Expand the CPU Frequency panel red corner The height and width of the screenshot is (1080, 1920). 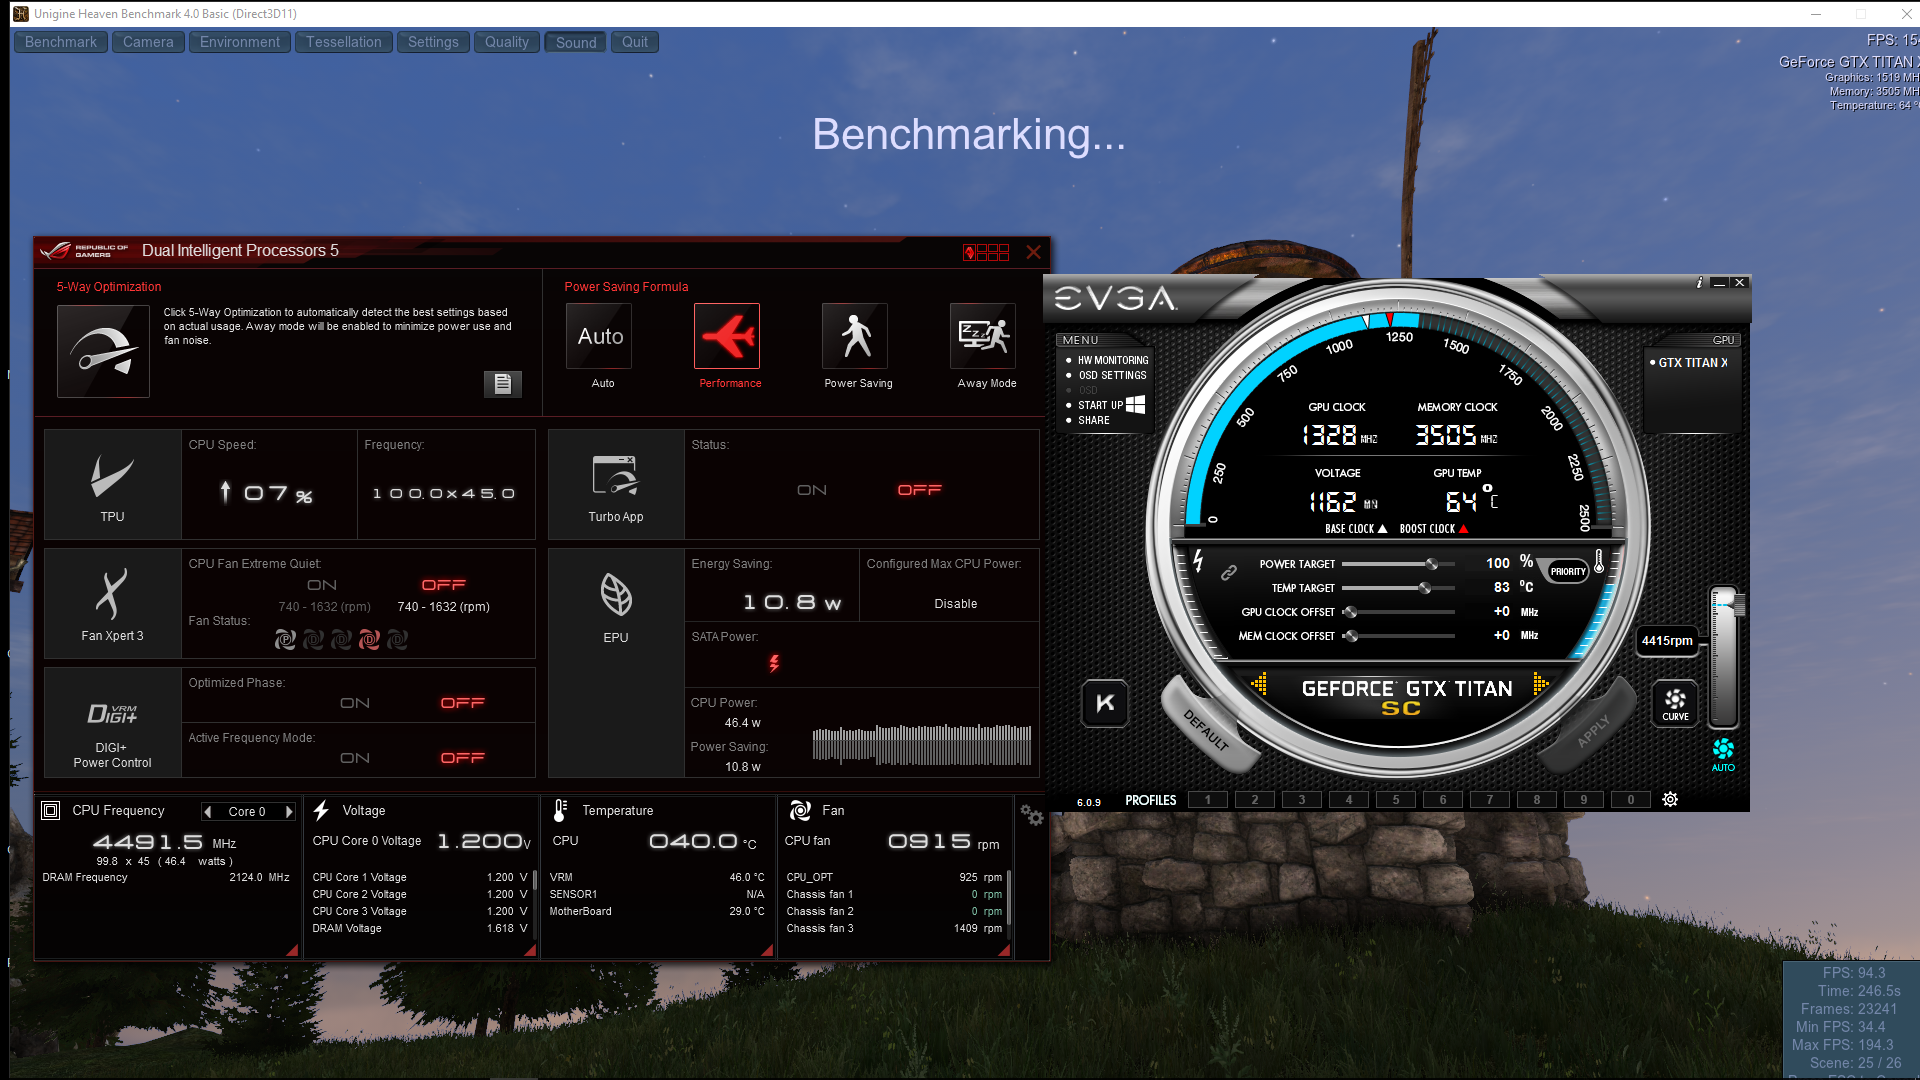click(292, 951)
